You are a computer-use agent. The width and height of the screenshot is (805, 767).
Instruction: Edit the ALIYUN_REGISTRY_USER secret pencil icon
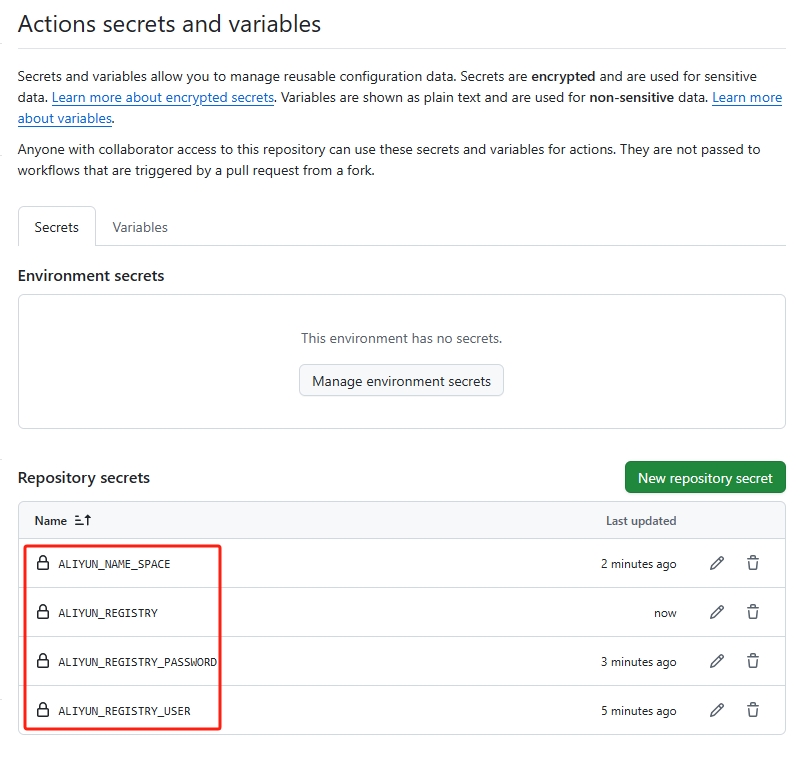(x=716, y=711)
